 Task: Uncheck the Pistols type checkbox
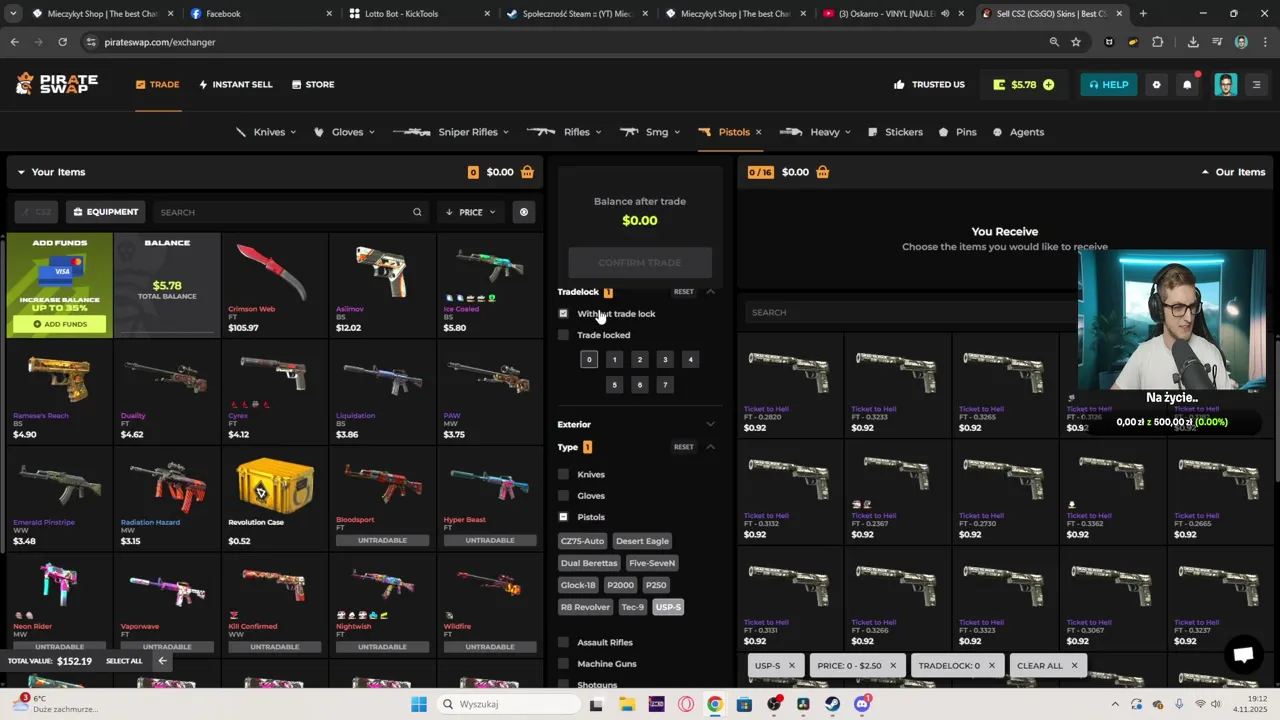pyautogui.click(x=563, y=517)
